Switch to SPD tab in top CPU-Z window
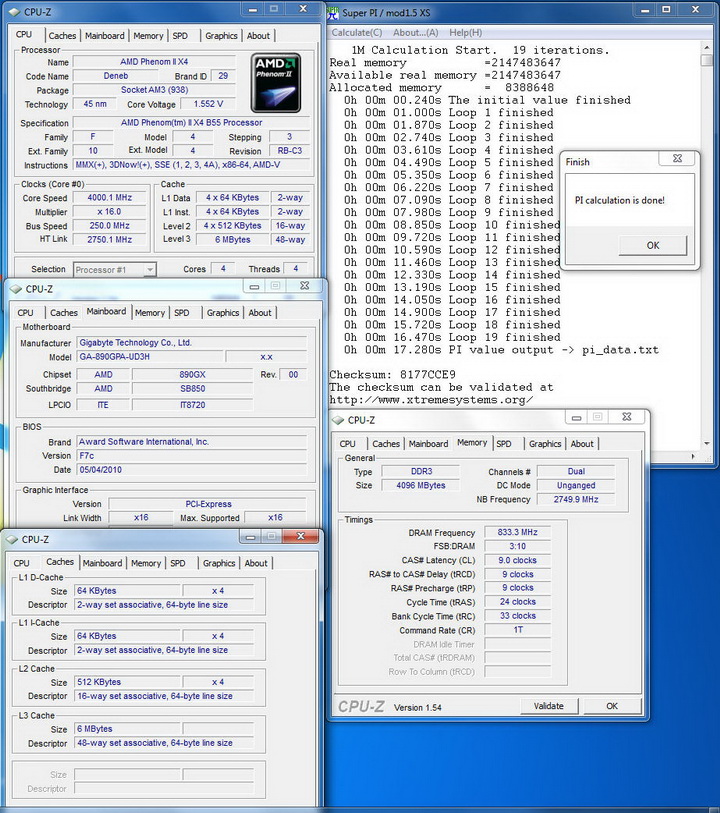The height and width of the screenshot is (813, 720). [x=180, y=36]
